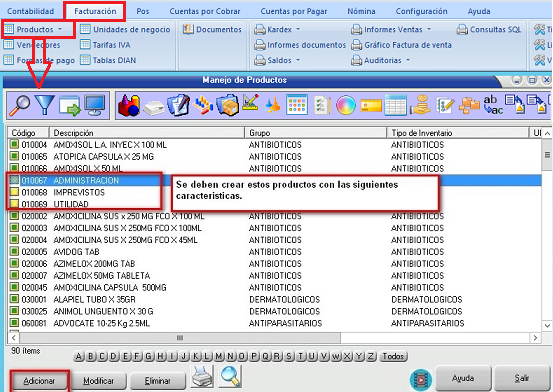Play the video tutorial film icon

tap(421, 380)
